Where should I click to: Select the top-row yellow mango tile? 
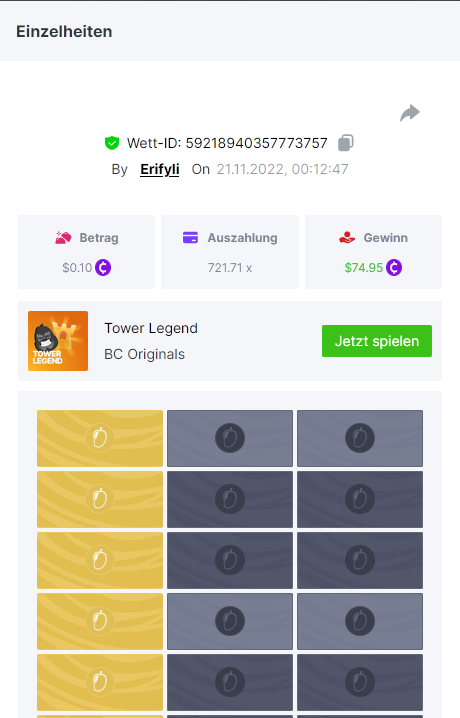100,438
